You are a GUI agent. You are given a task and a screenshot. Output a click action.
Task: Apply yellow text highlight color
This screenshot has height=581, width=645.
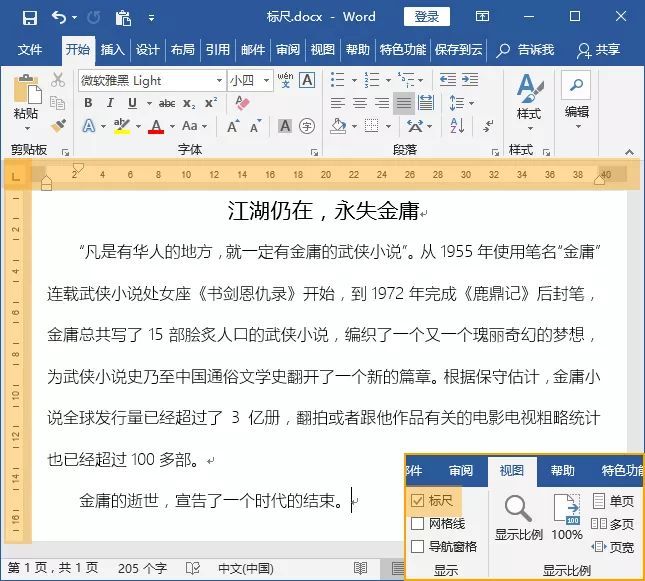pos(122,126)
